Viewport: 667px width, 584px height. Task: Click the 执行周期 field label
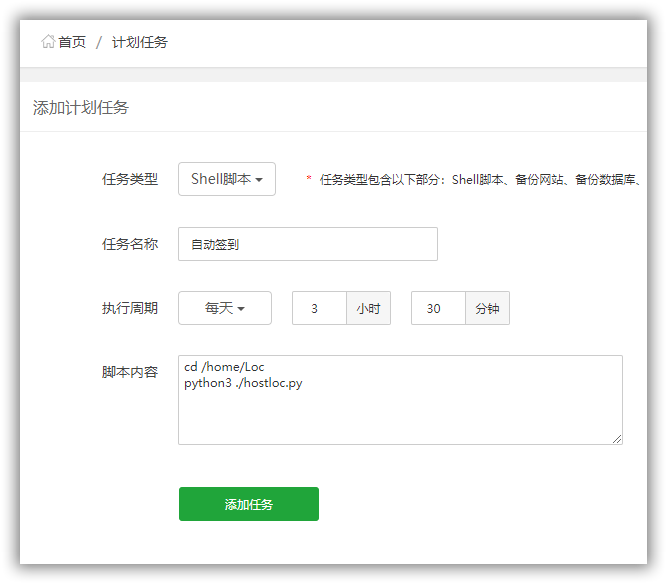(130, 308)
